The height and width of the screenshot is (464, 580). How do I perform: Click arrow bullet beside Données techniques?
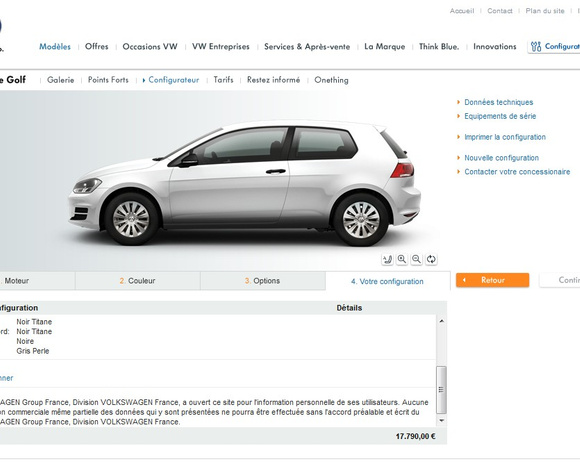[459, 102]
